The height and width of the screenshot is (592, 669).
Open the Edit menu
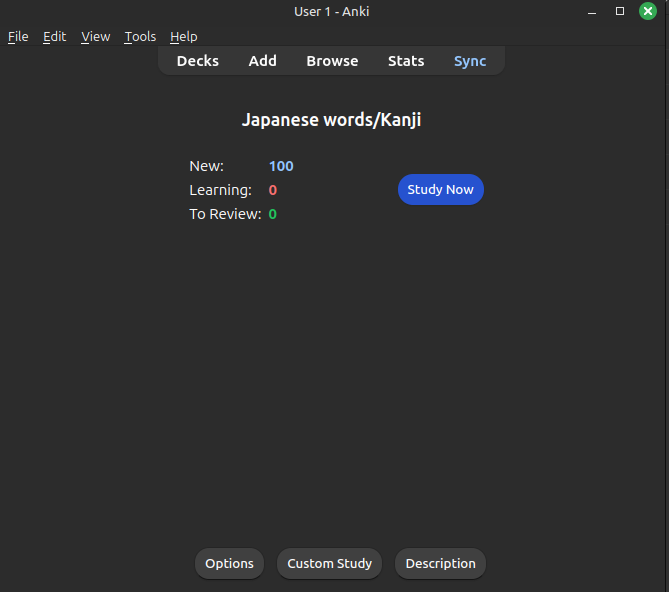55,37
